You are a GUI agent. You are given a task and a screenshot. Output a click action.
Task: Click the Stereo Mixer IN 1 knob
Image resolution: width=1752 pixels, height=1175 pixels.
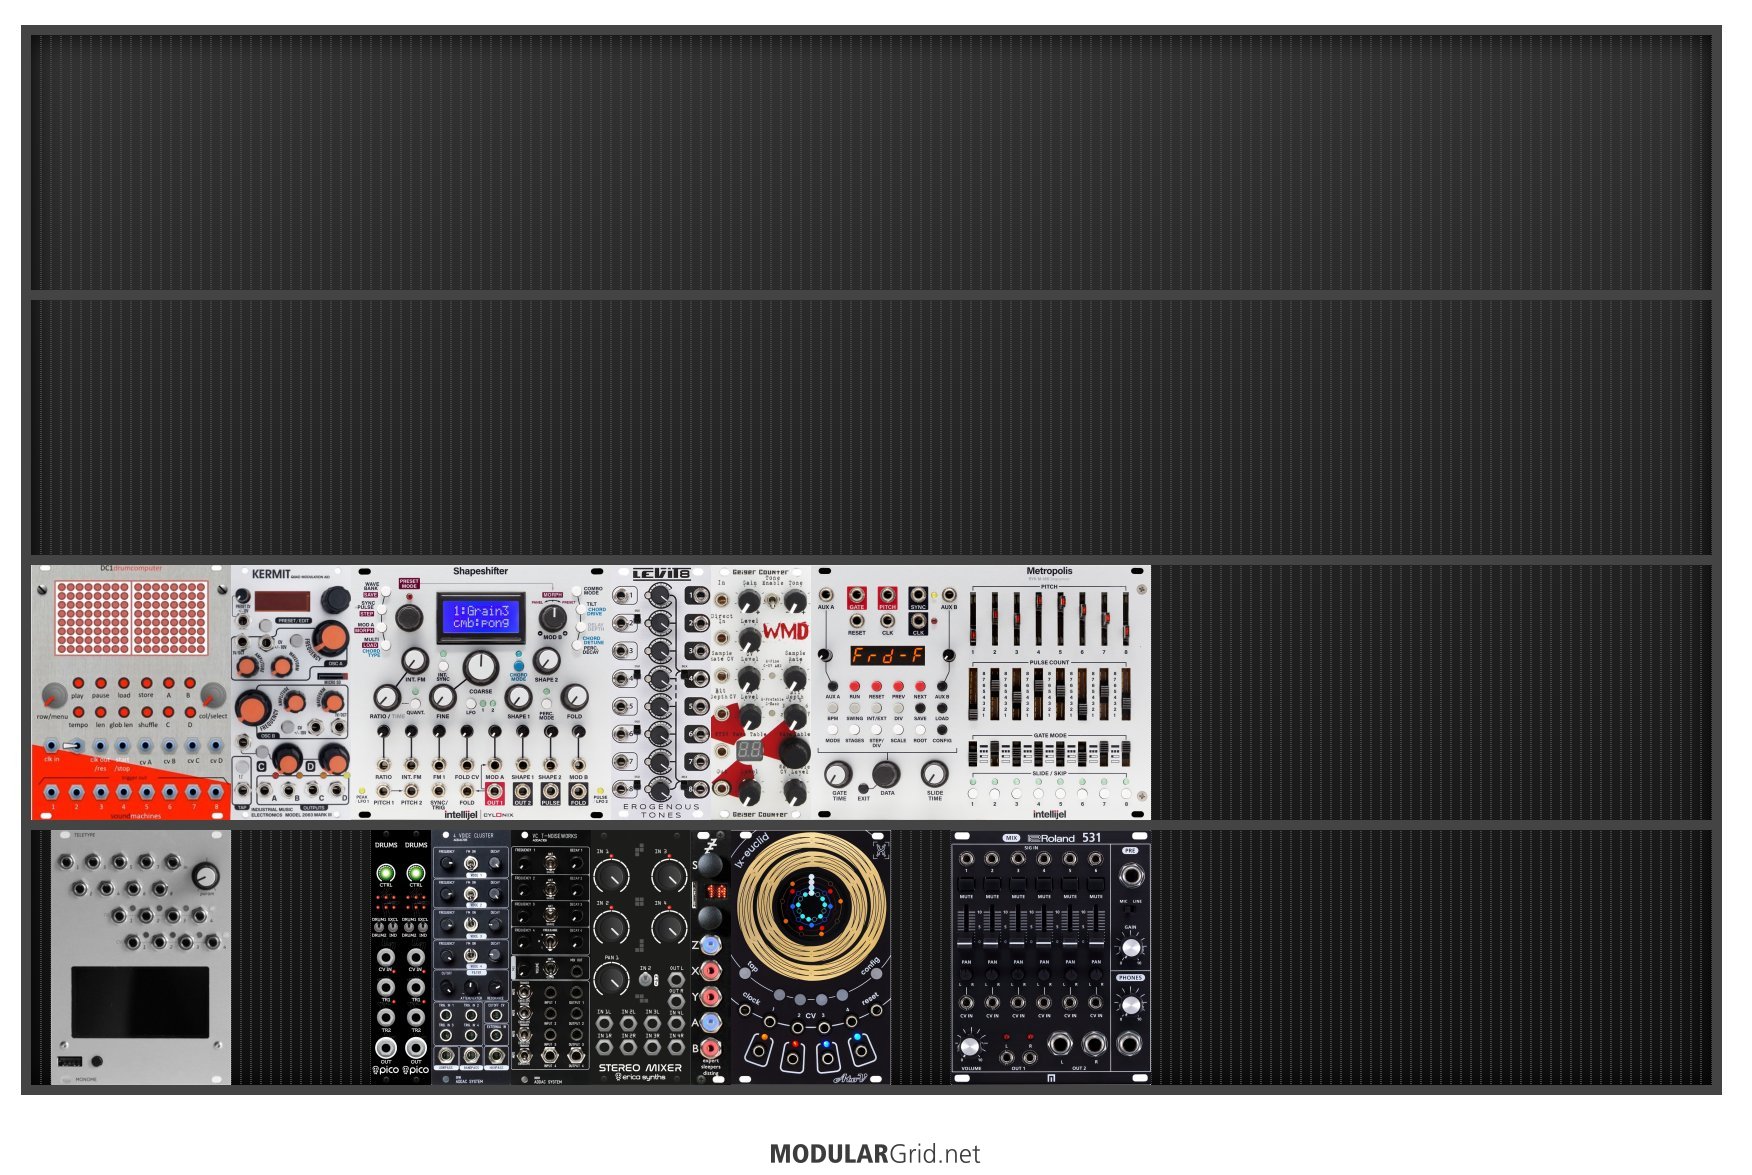pyautogui.click(x=610, y=877)
